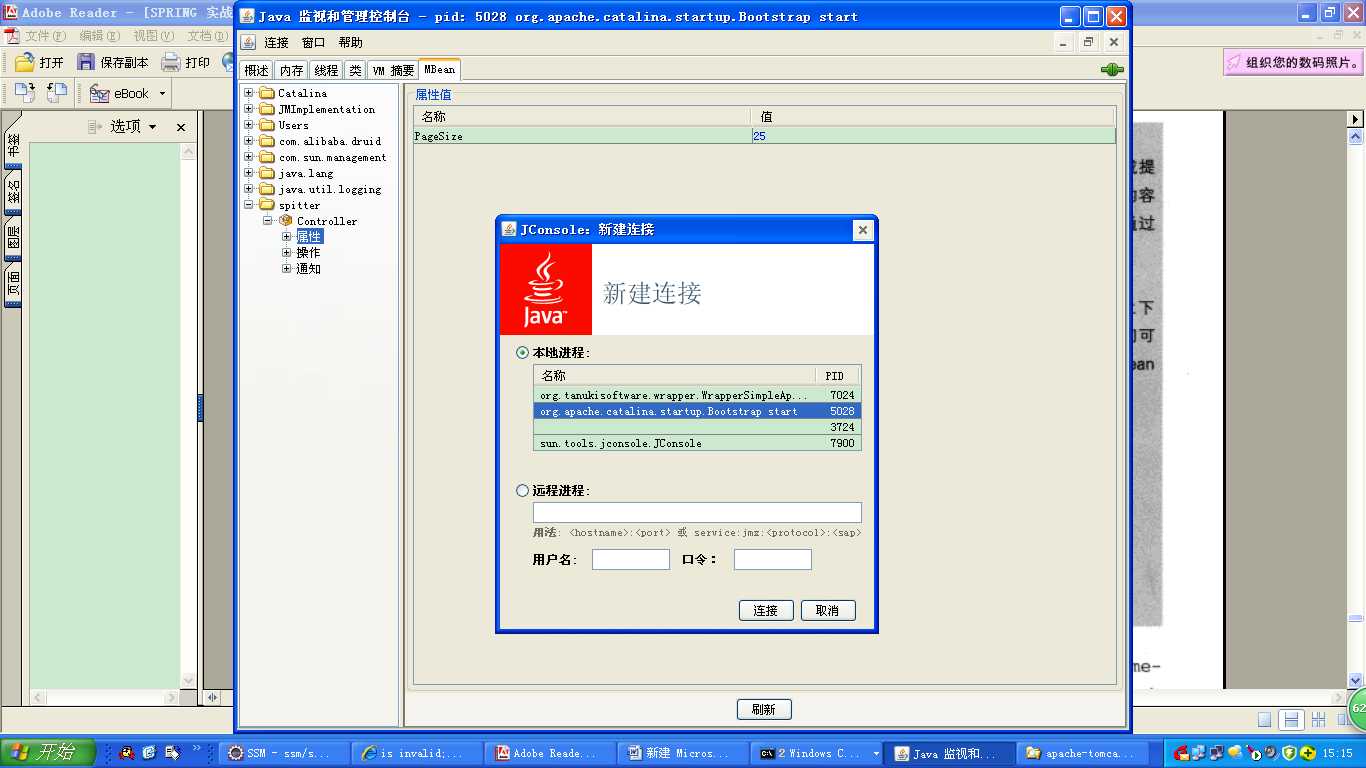Switch to the MBean tab
1366x768 pixels.
click(439, 69)
